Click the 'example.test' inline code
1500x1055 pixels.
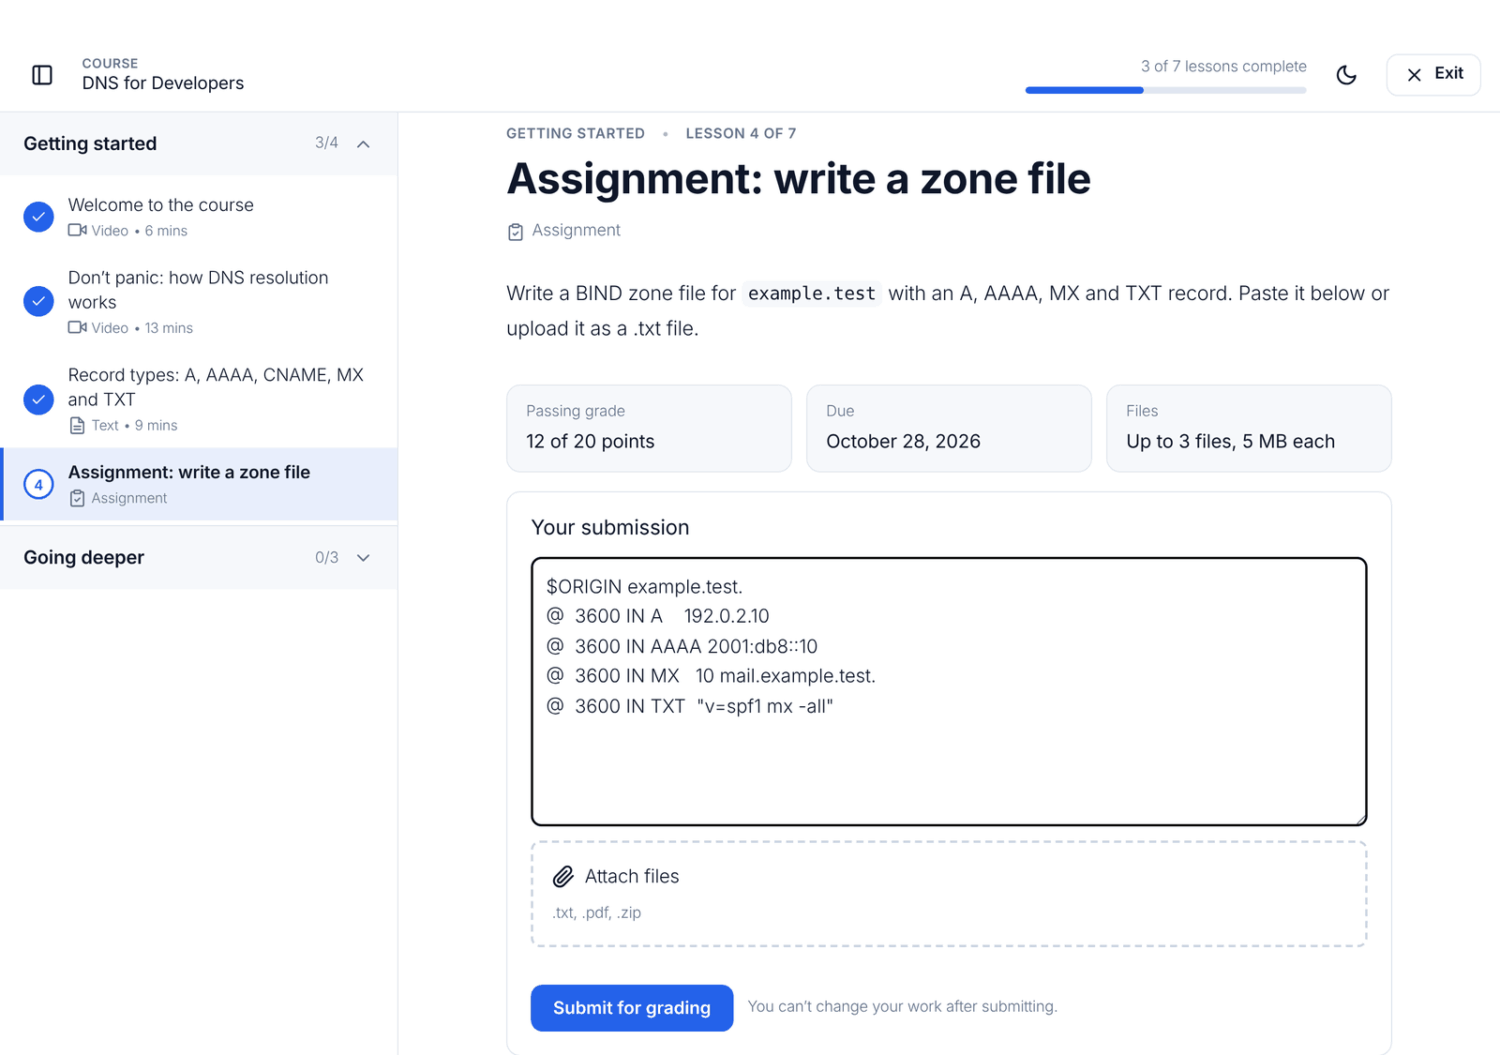coord(812,294)
